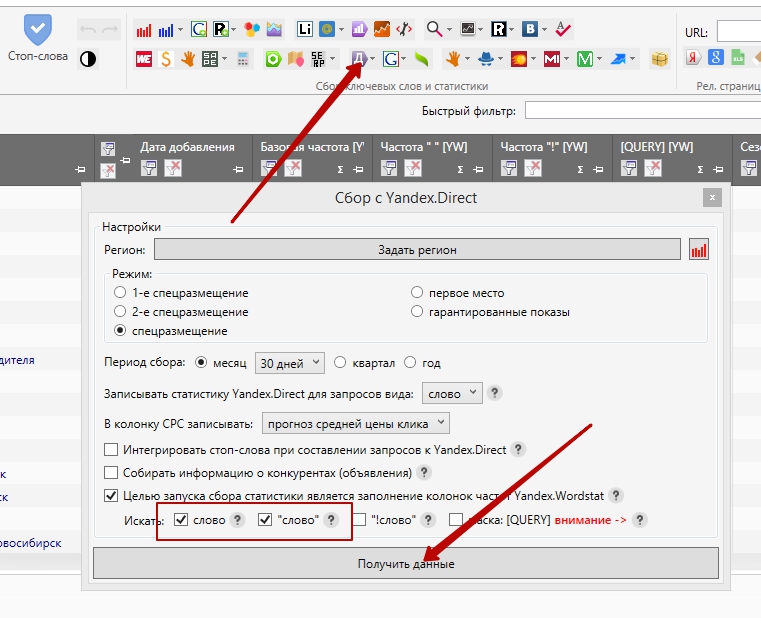Click the Получить данные button

point(406,564)
